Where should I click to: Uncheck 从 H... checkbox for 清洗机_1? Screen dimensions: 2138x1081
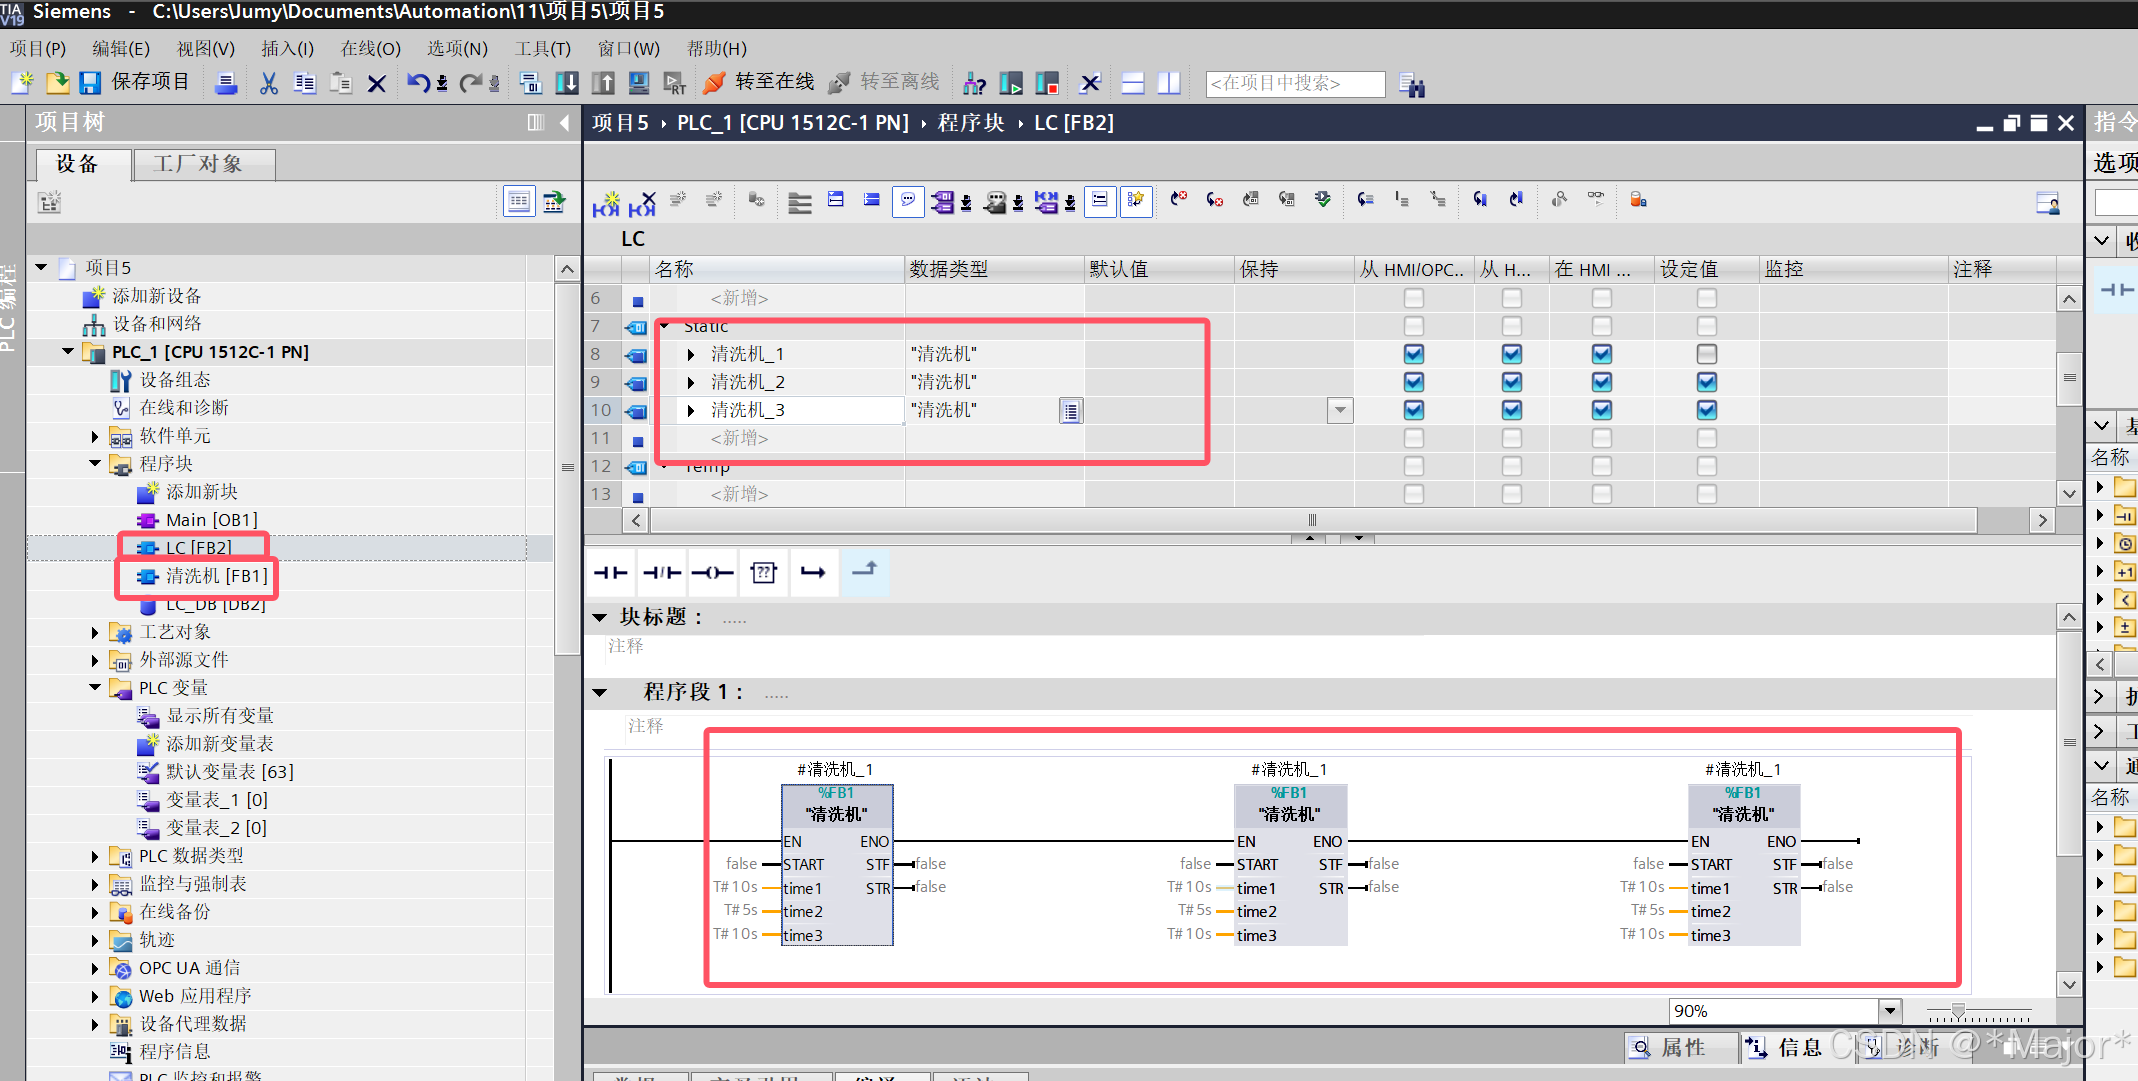click(1512, 354)
